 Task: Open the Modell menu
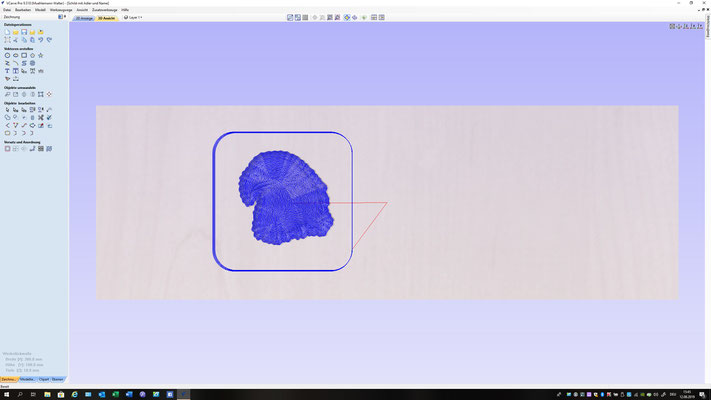coord(40,10)
